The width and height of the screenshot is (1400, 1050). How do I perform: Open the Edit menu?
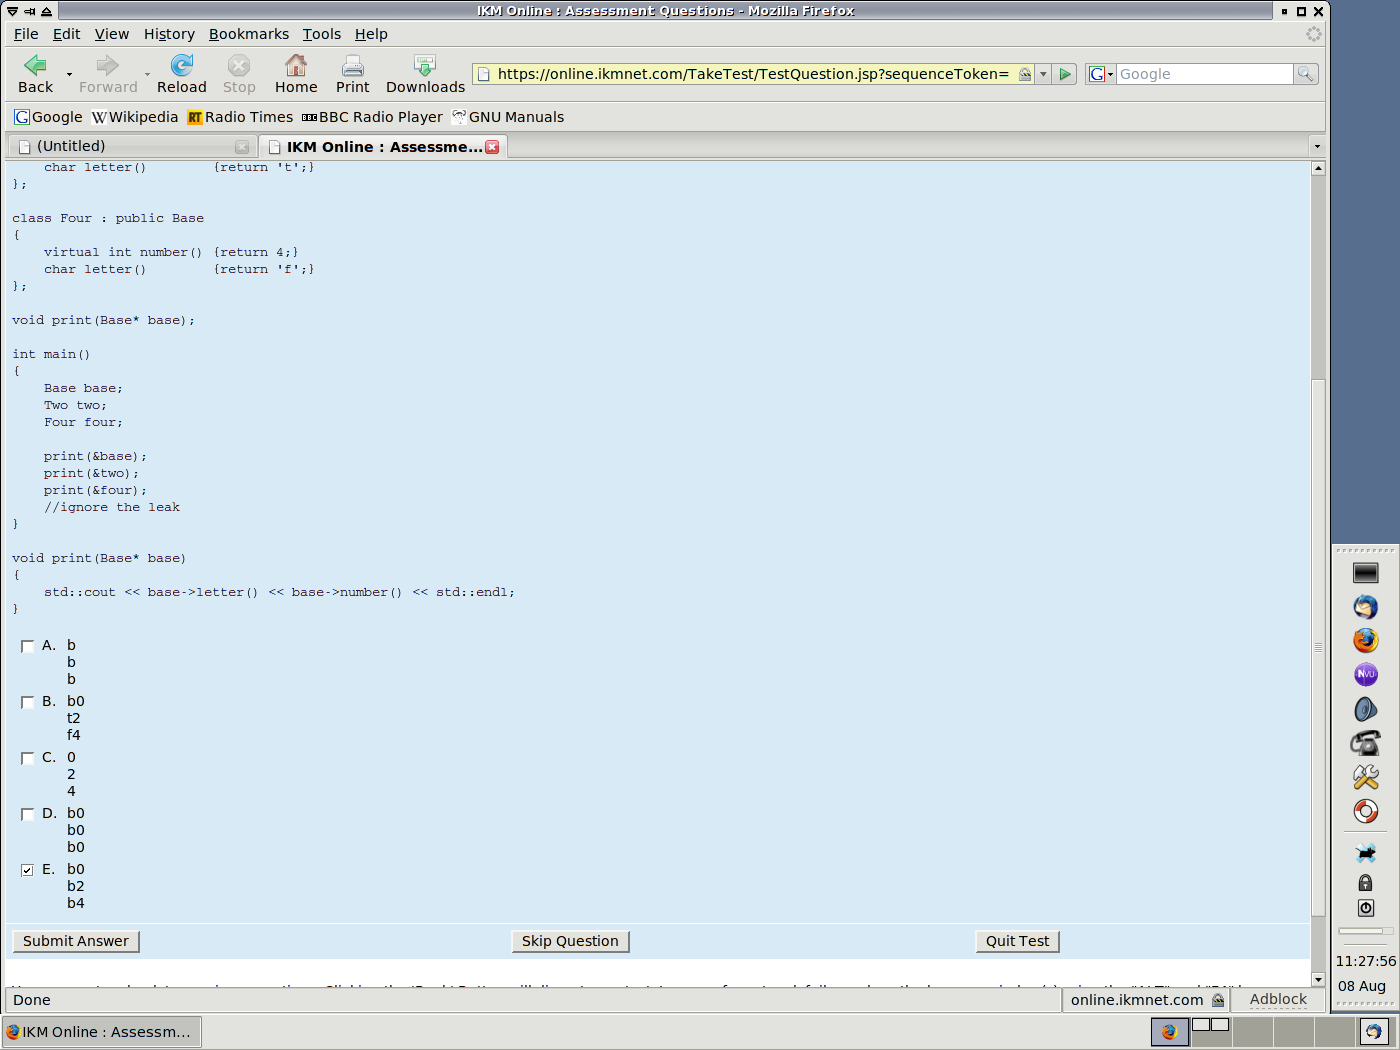click(67, 34)
